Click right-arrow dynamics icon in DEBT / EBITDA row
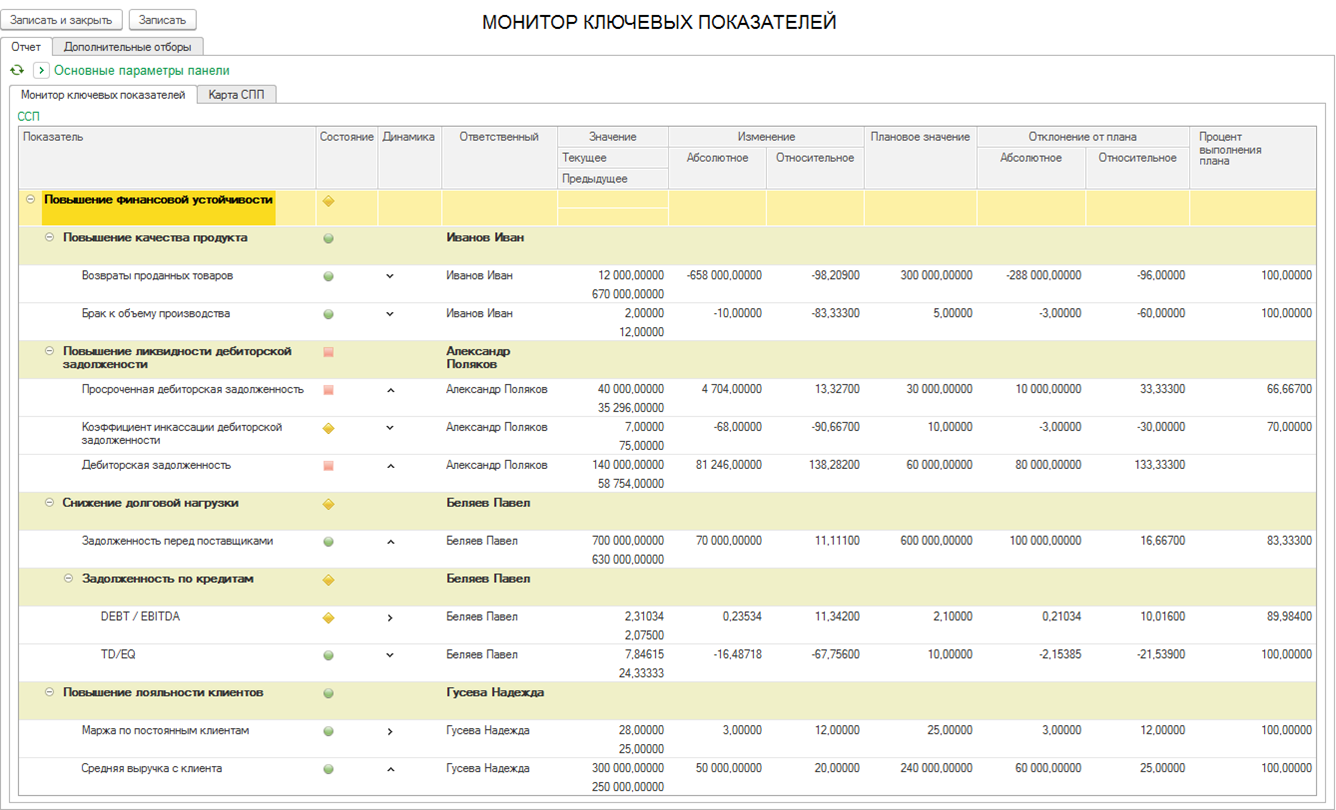 tap(390, 618)
